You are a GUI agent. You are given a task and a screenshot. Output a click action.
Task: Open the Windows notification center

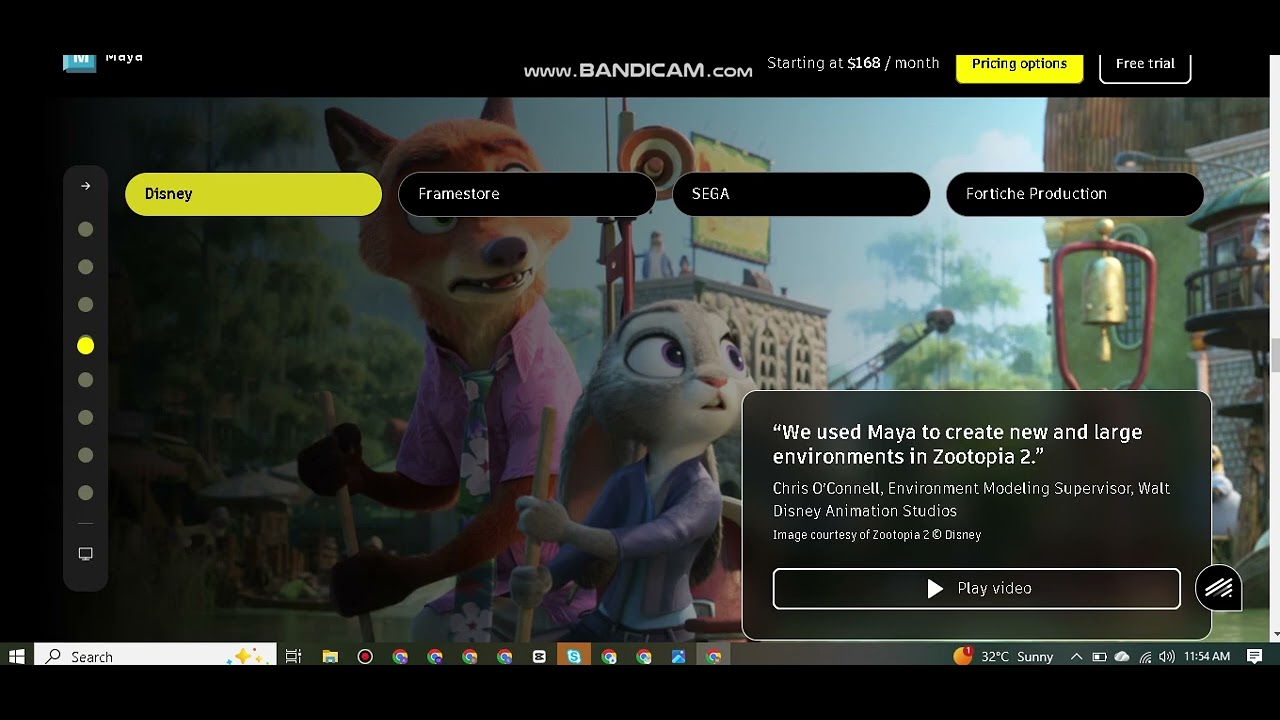tap(1255, 656)
